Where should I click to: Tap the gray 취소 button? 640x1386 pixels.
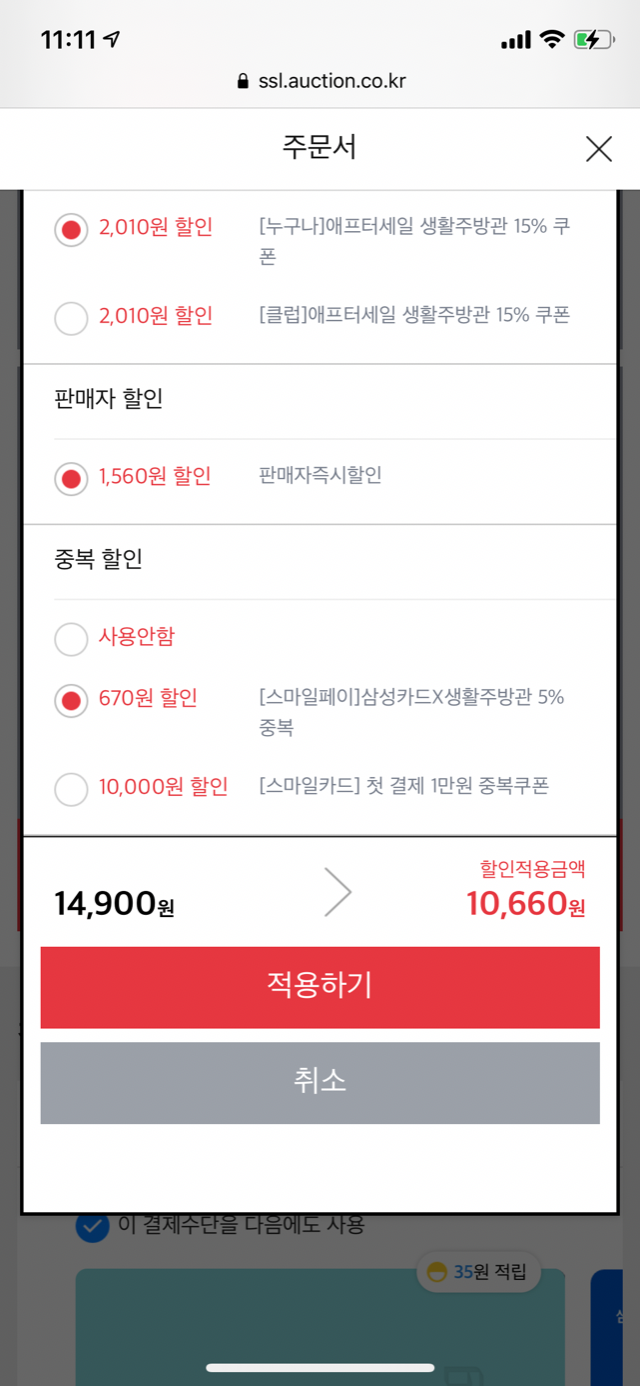[320, 1083]
